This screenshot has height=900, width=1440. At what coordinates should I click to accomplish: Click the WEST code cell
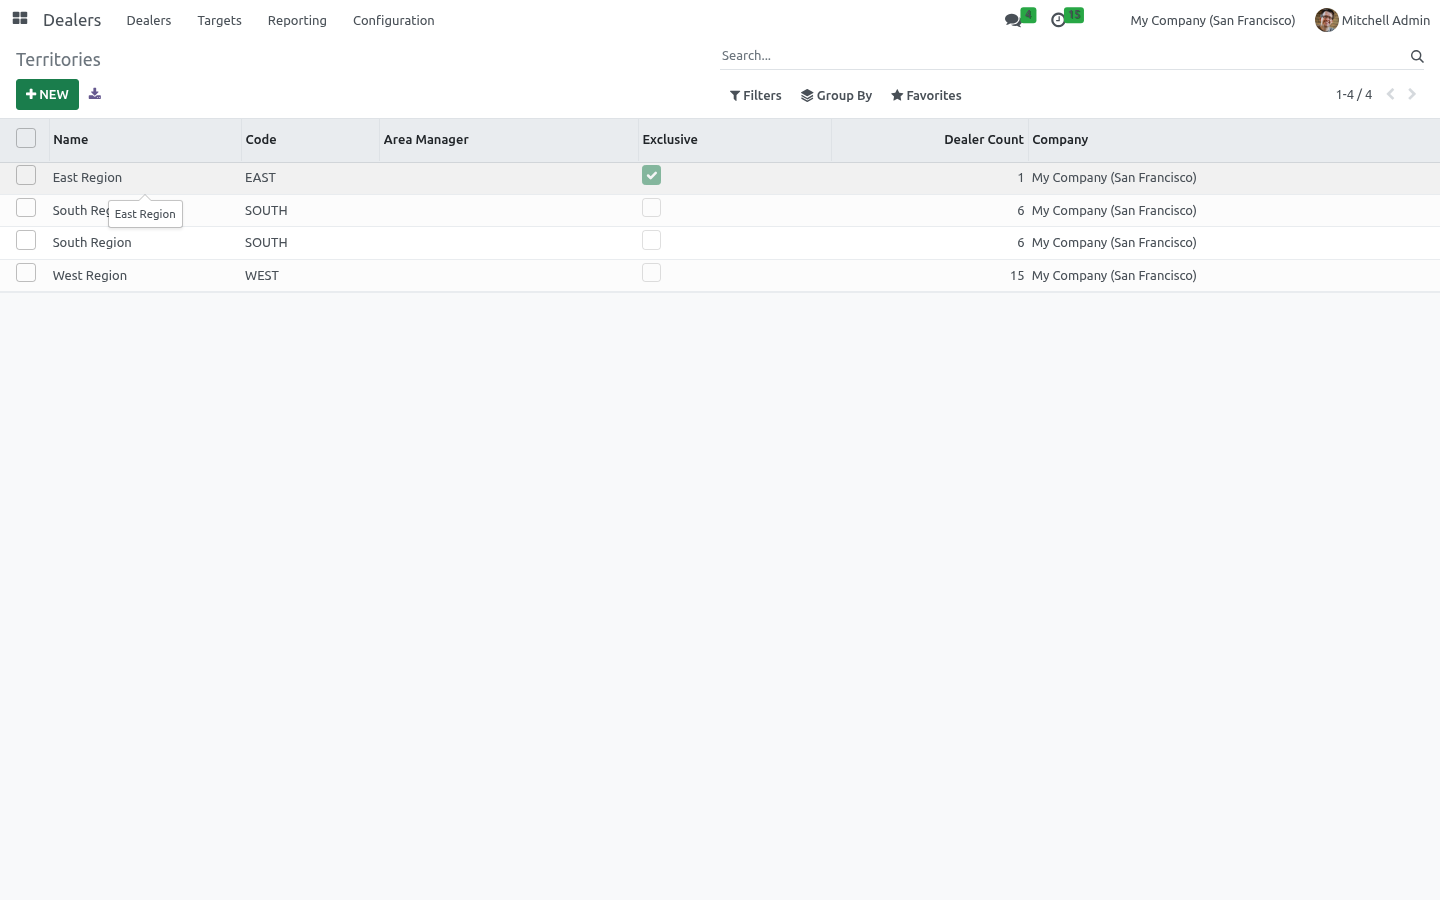click(310, 276)
